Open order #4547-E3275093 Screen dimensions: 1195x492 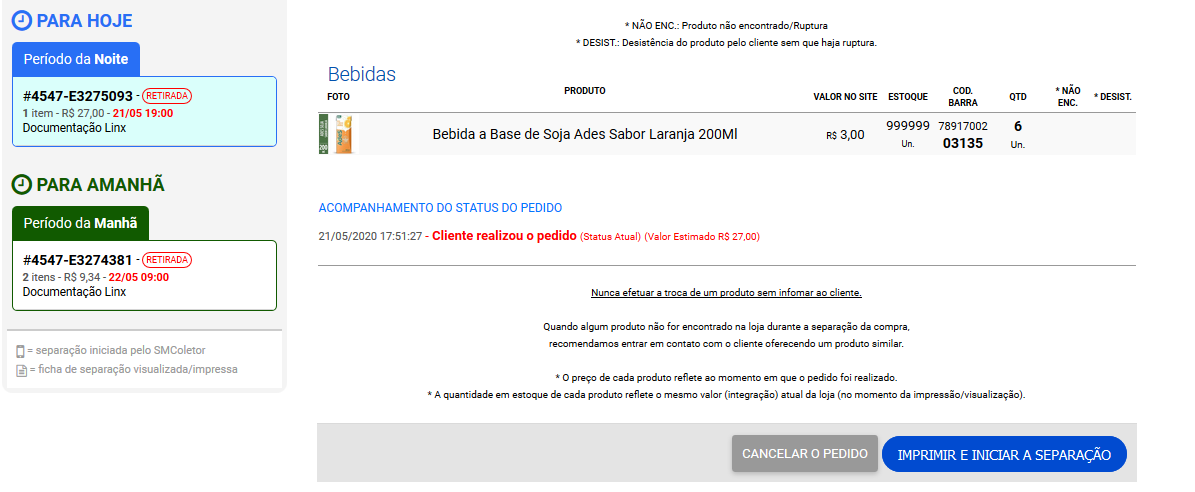[x=145, y=111]
